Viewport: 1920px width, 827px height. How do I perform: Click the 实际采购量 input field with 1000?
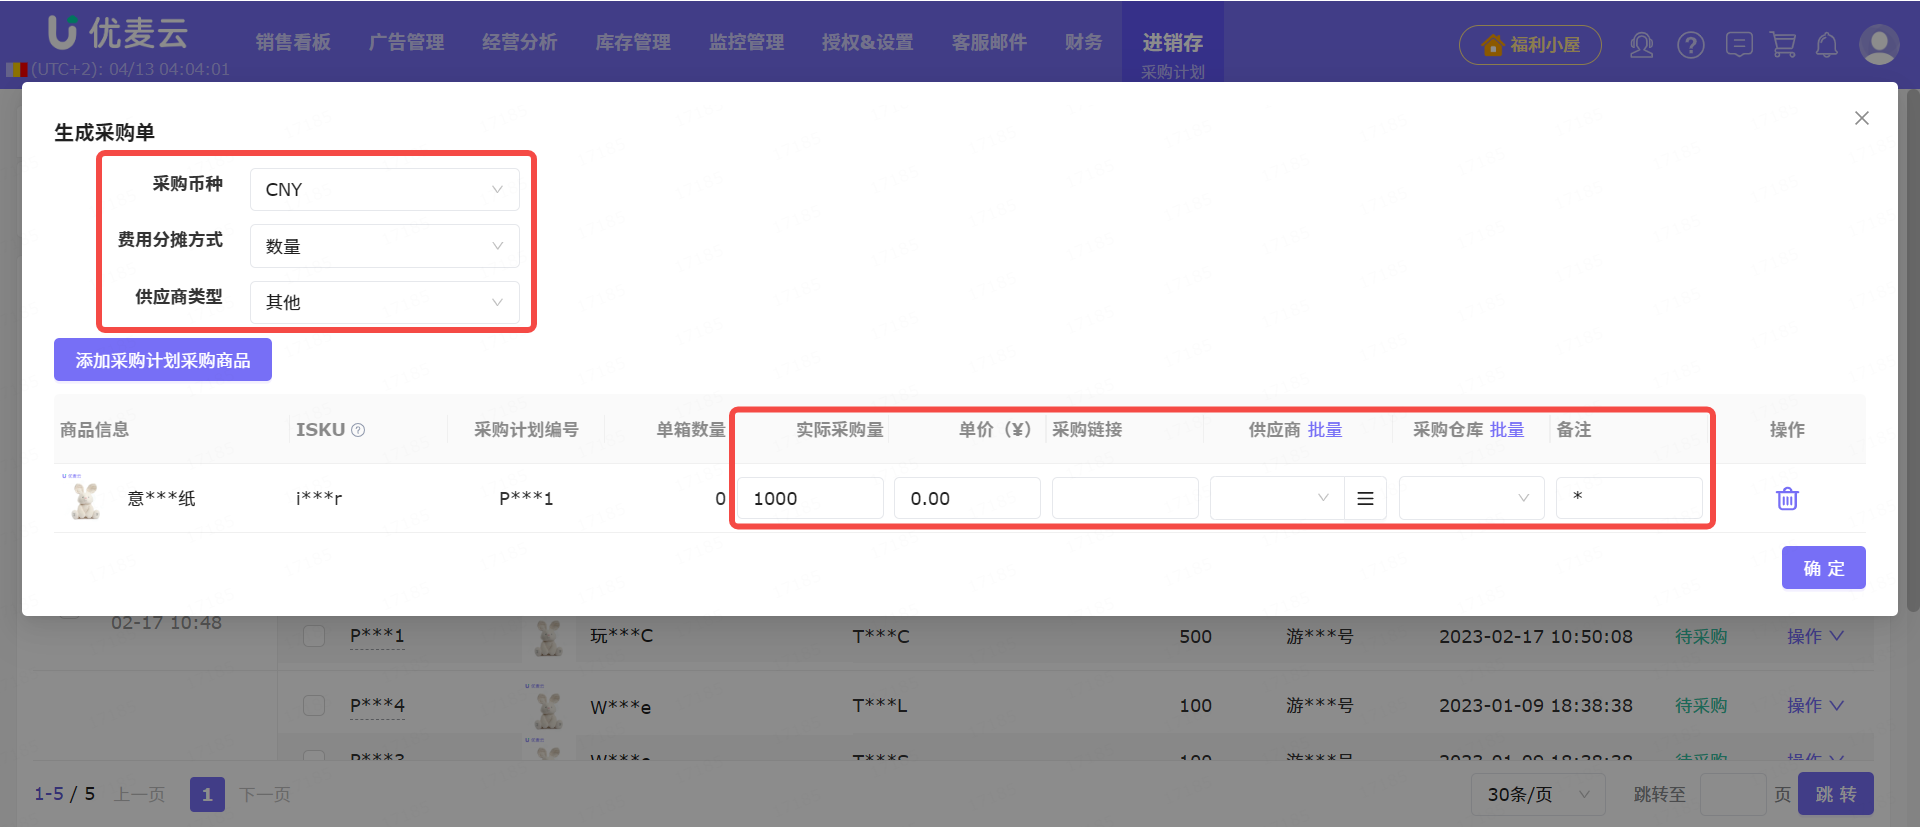pos(810,498)
